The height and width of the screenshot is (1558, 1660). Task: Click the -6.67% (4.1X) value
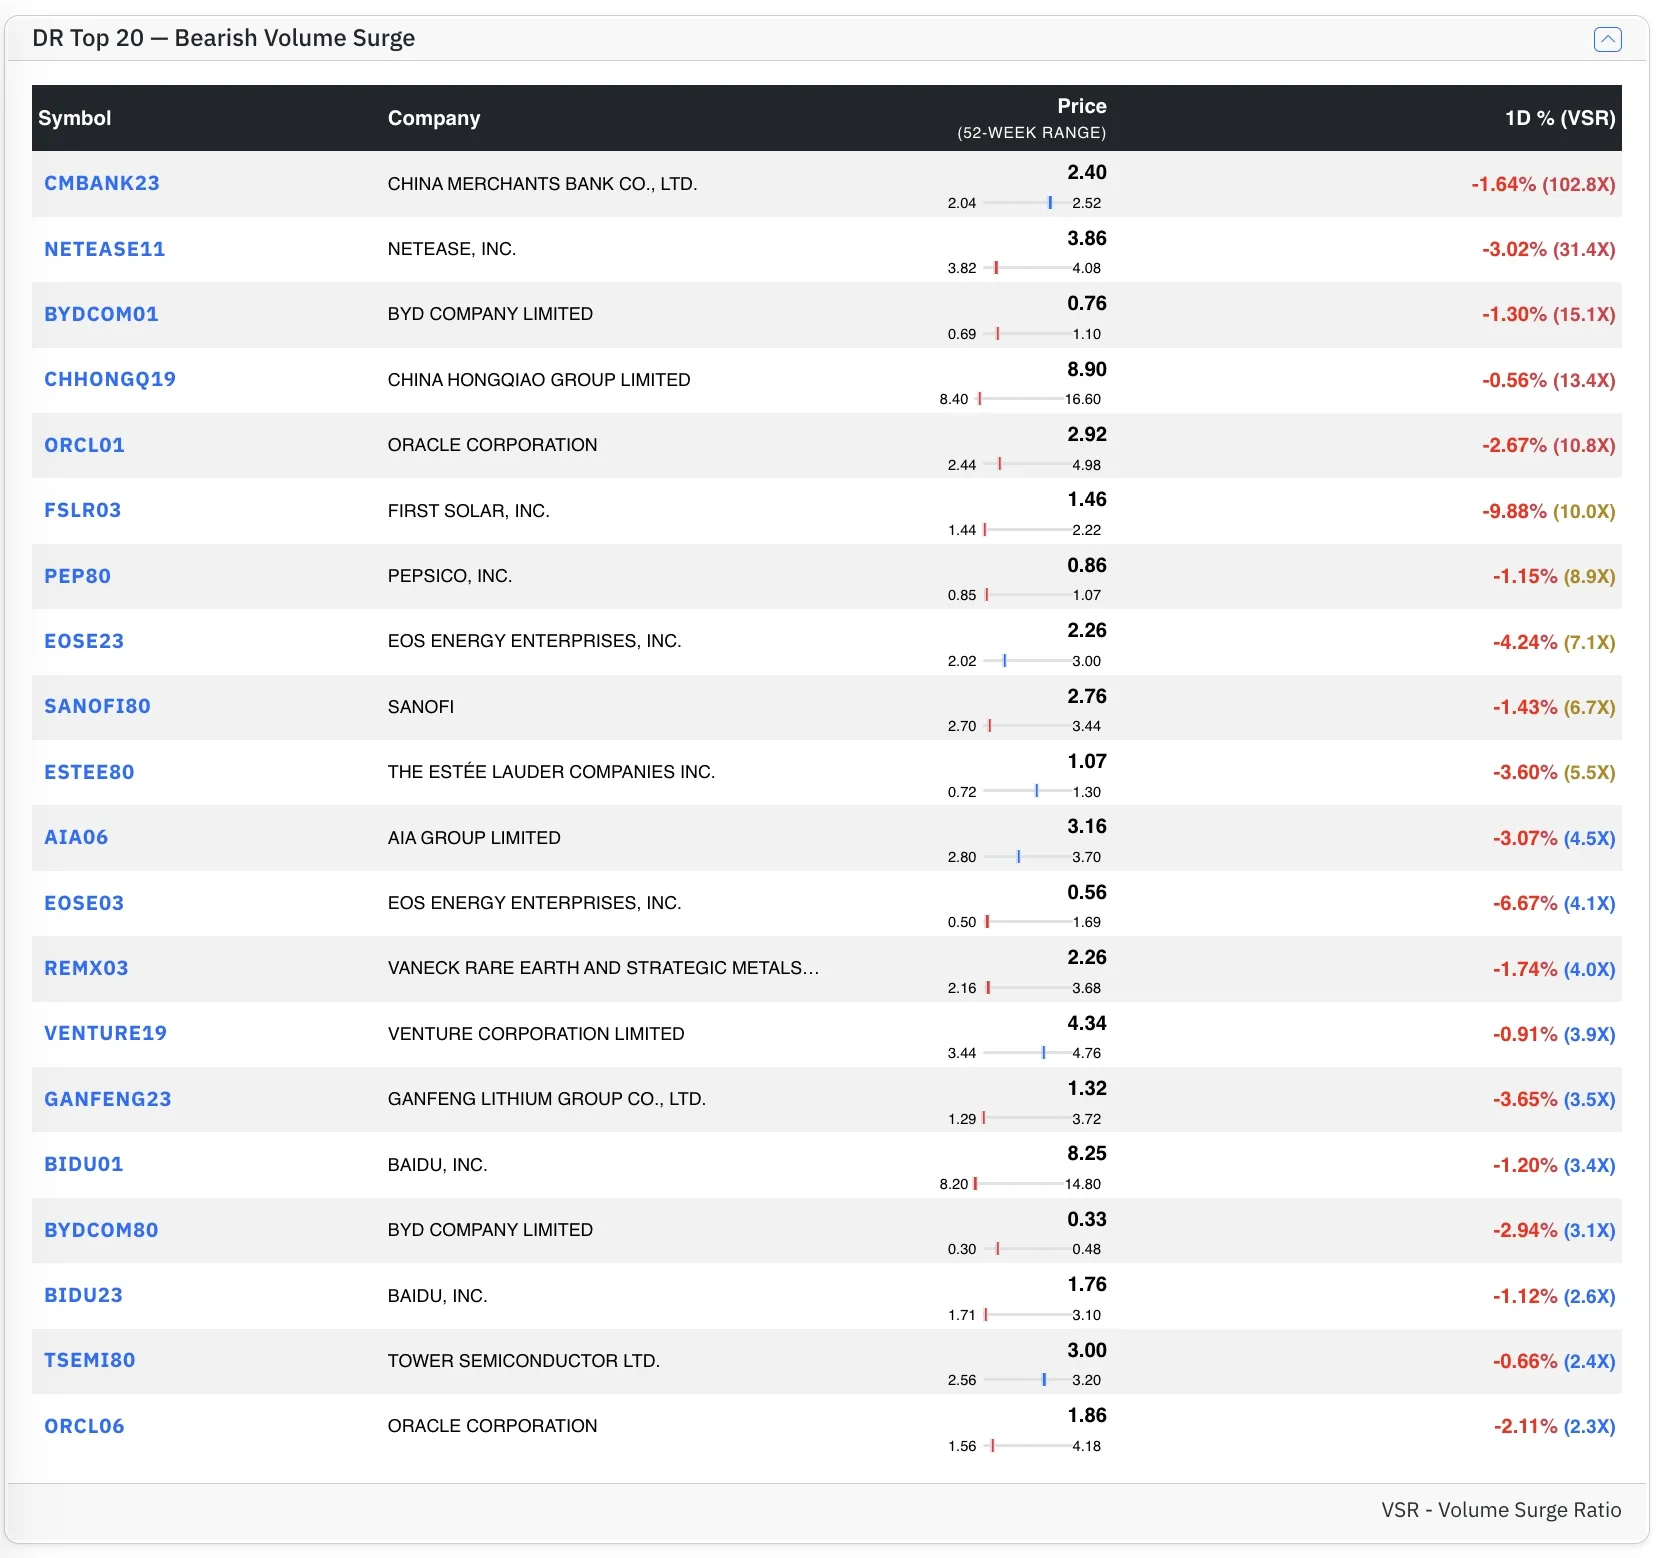pos(1554,903)
